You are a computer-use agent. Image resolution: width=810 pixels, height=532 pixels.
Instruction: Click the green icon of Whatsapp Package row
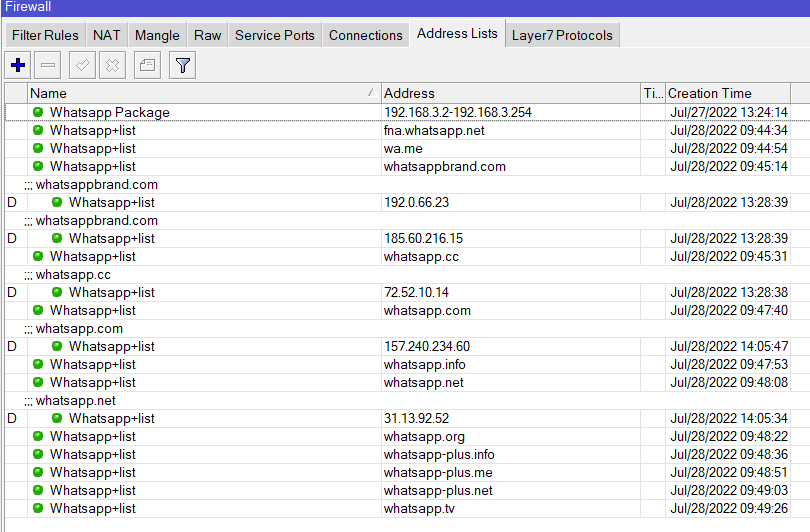pos(38,112)
